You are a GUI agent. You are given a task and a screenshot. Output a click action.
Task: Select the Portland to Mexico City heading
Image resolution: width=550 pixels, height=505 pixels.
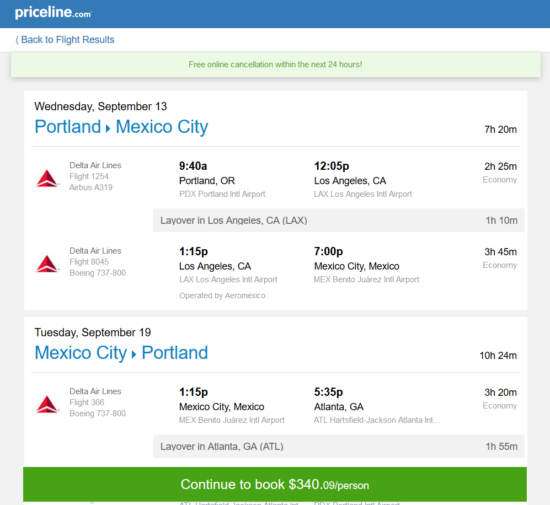tap(121, 127)
